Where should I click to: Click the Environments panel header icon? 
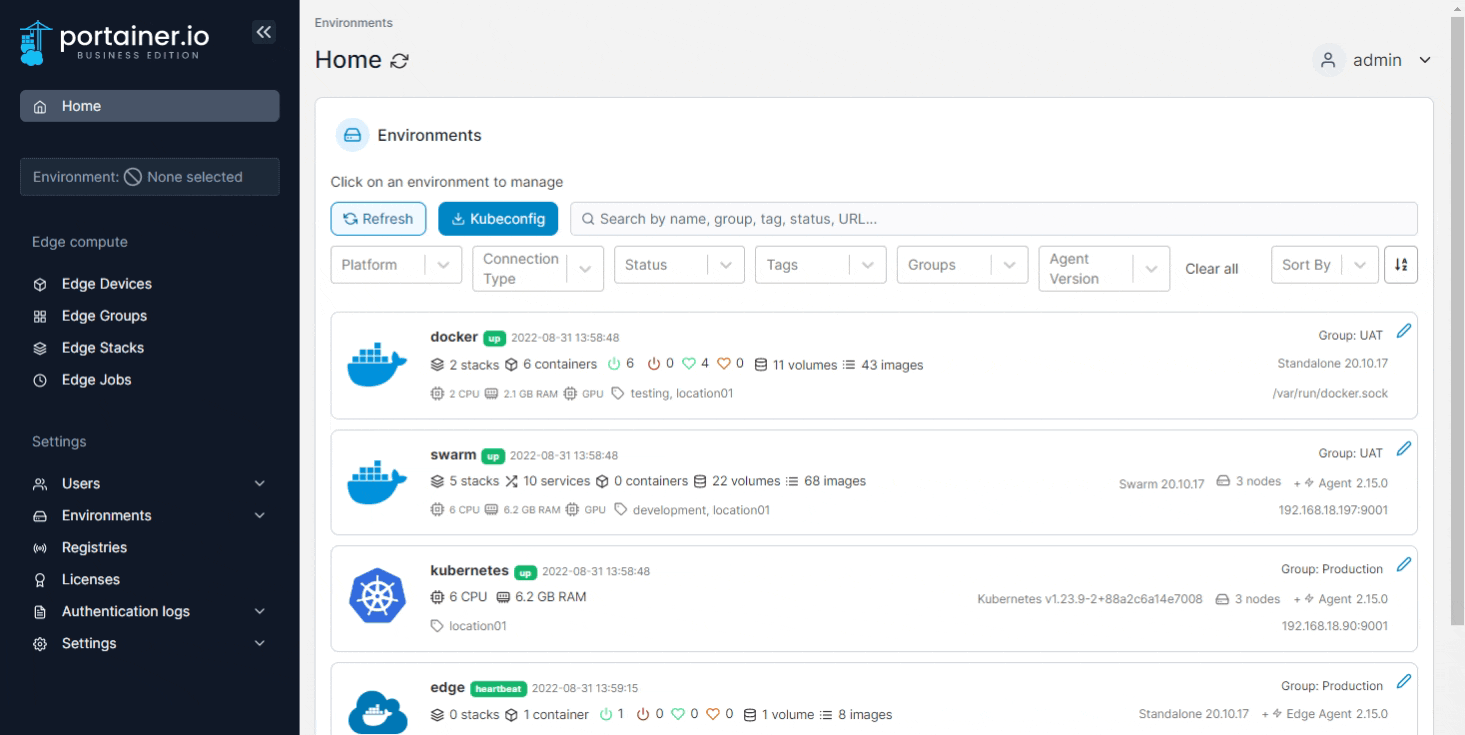point(352,135)
